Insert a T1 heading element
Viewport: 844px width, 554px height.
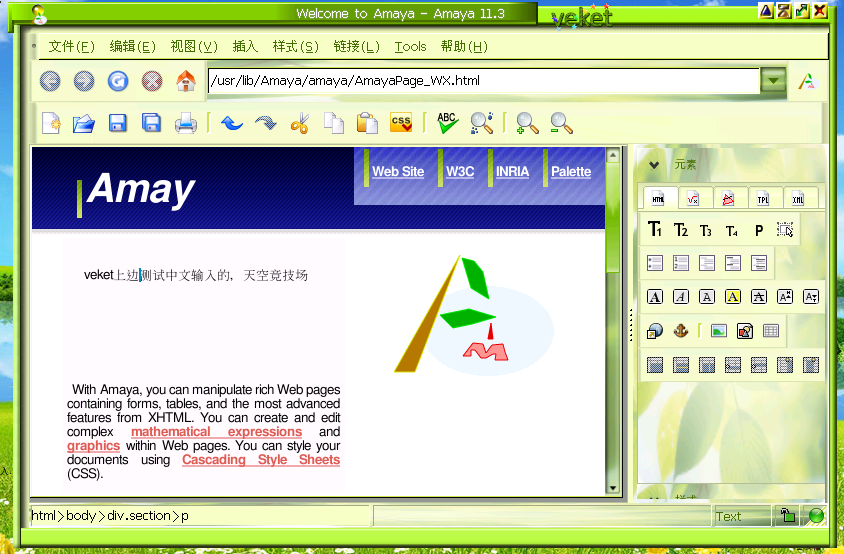tap(655, 230)
